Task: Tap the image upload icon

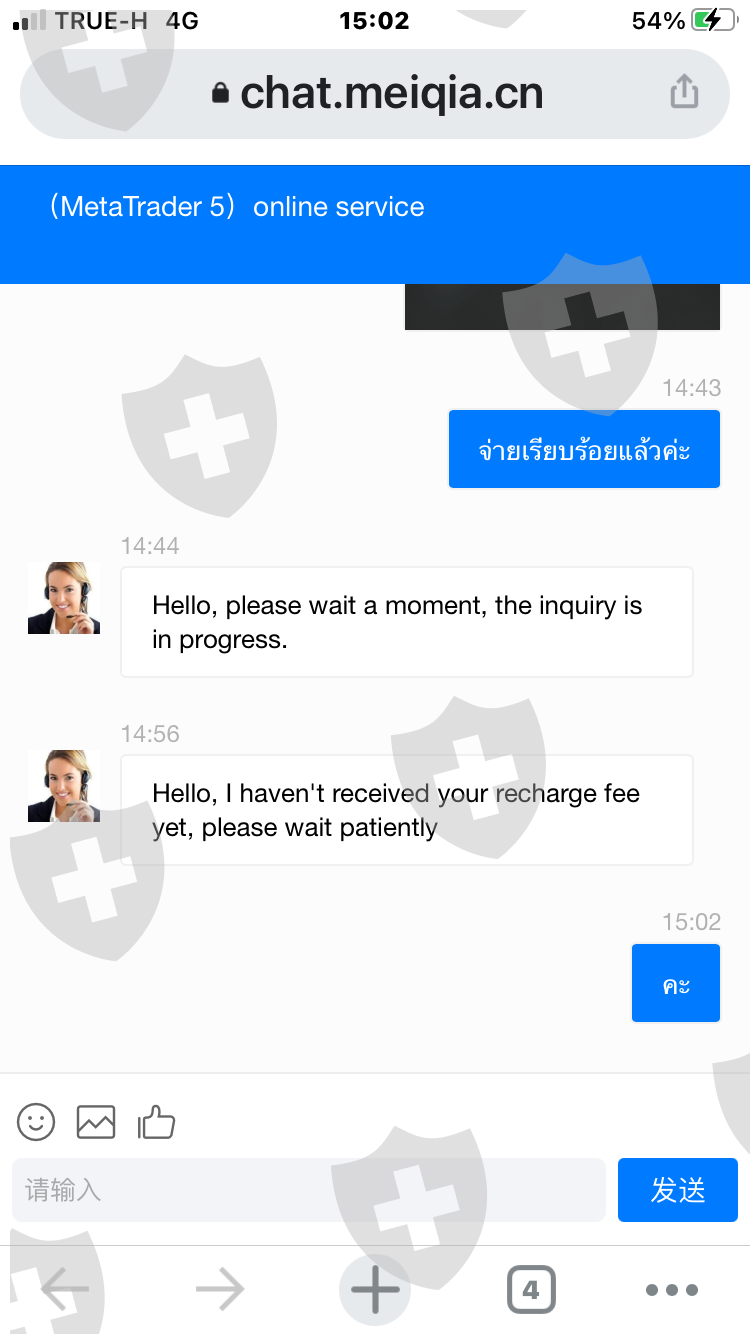Action: click(x=96, y=1122)
